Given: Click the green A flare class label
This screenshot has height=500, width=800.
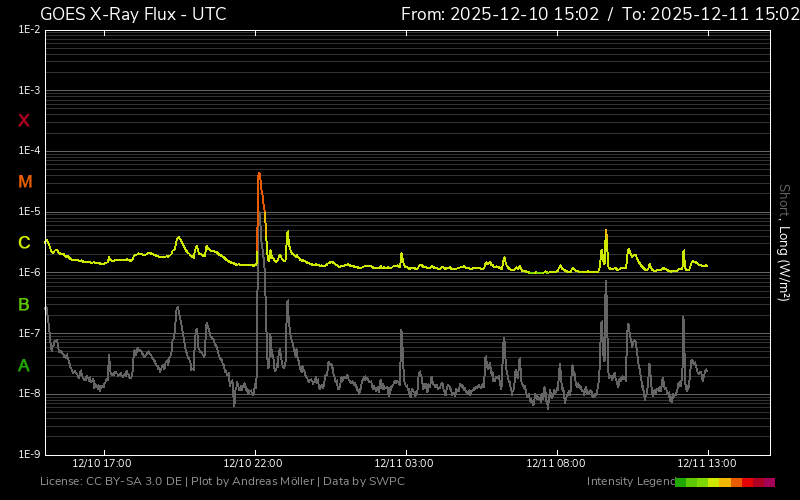Looking at the screenshot, I should point(25,366).
